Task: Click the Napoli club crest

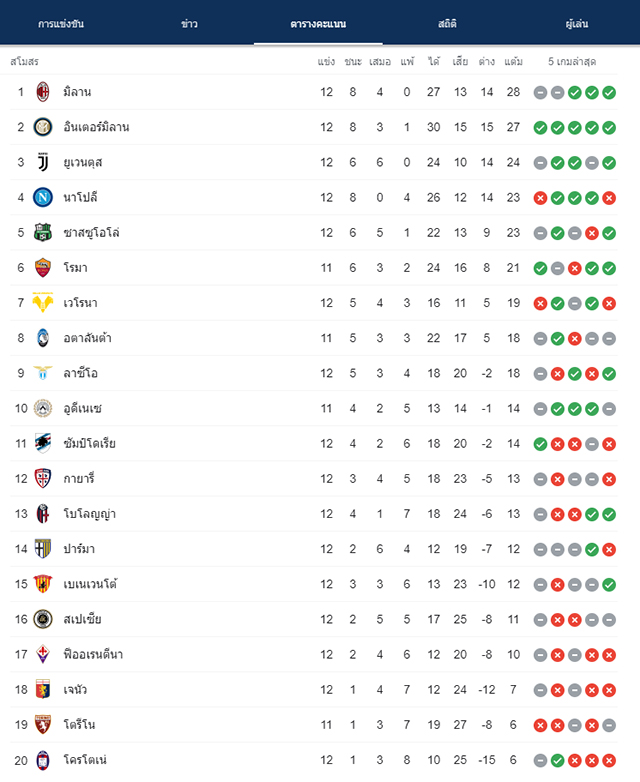Action: tap(43, 197)
